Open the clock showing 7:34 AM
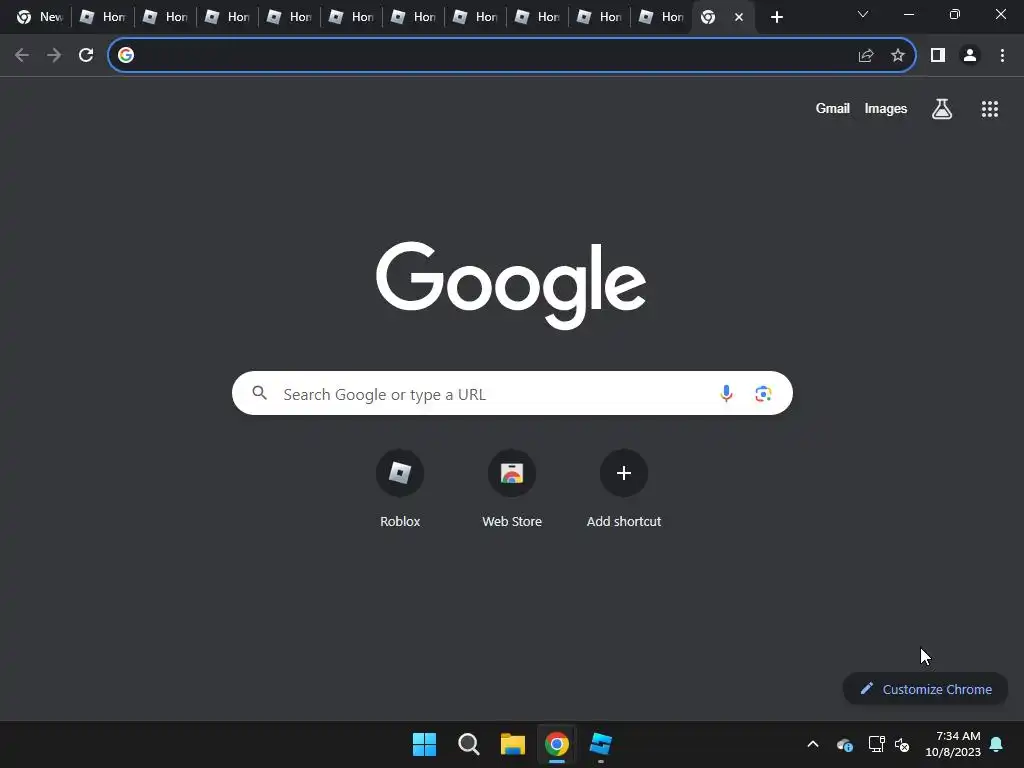1024x768 pixels. pos(953,744)
